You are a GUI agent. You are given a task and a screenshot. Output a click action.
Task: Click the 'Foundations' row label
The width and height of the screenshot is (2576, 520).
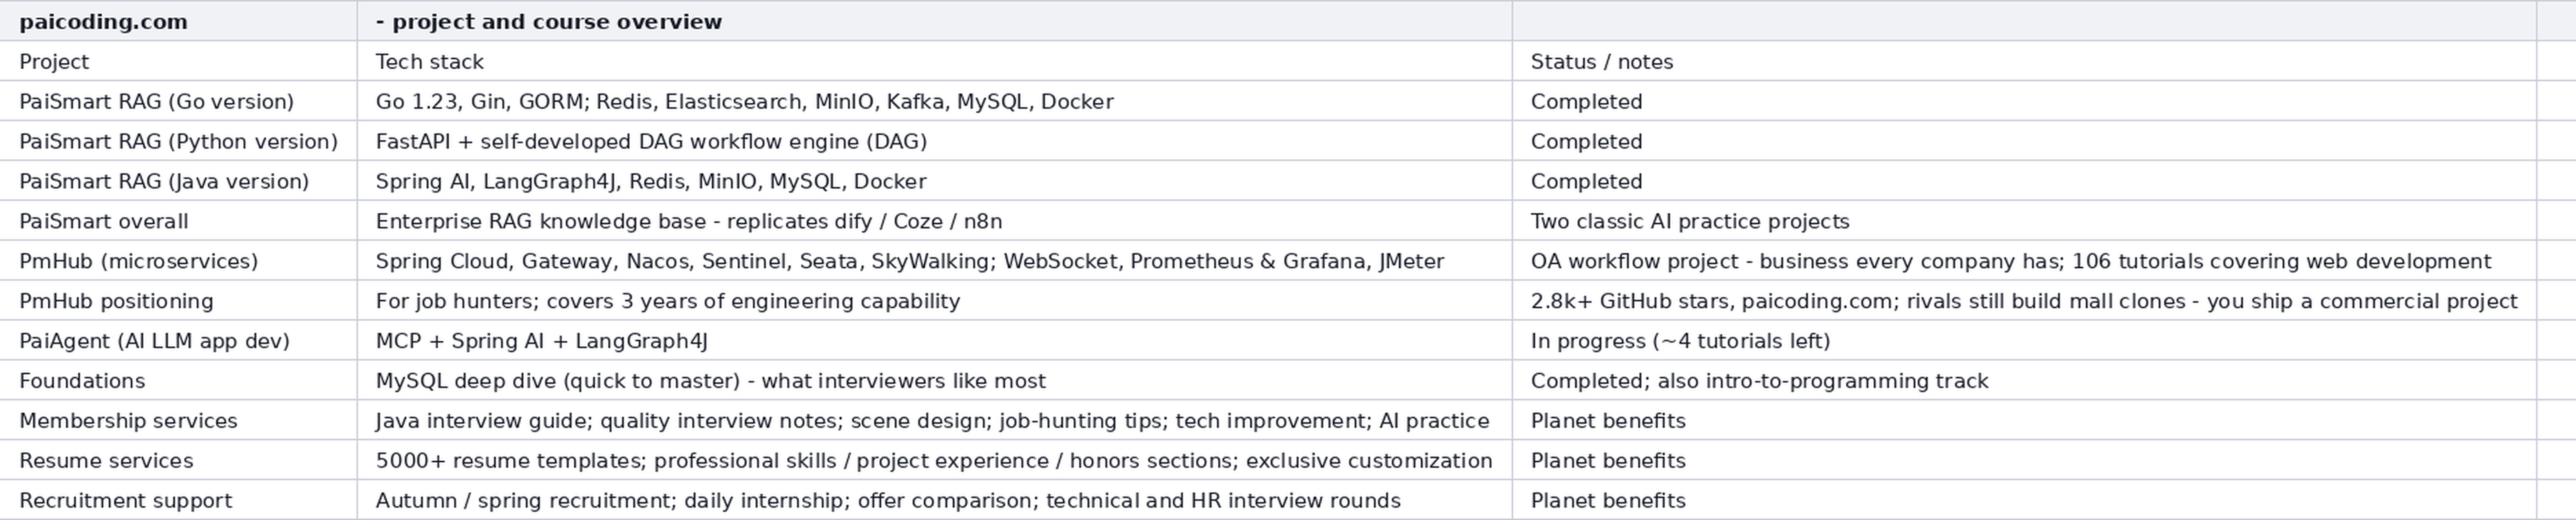pyautogui.click(x=178, y=381)
